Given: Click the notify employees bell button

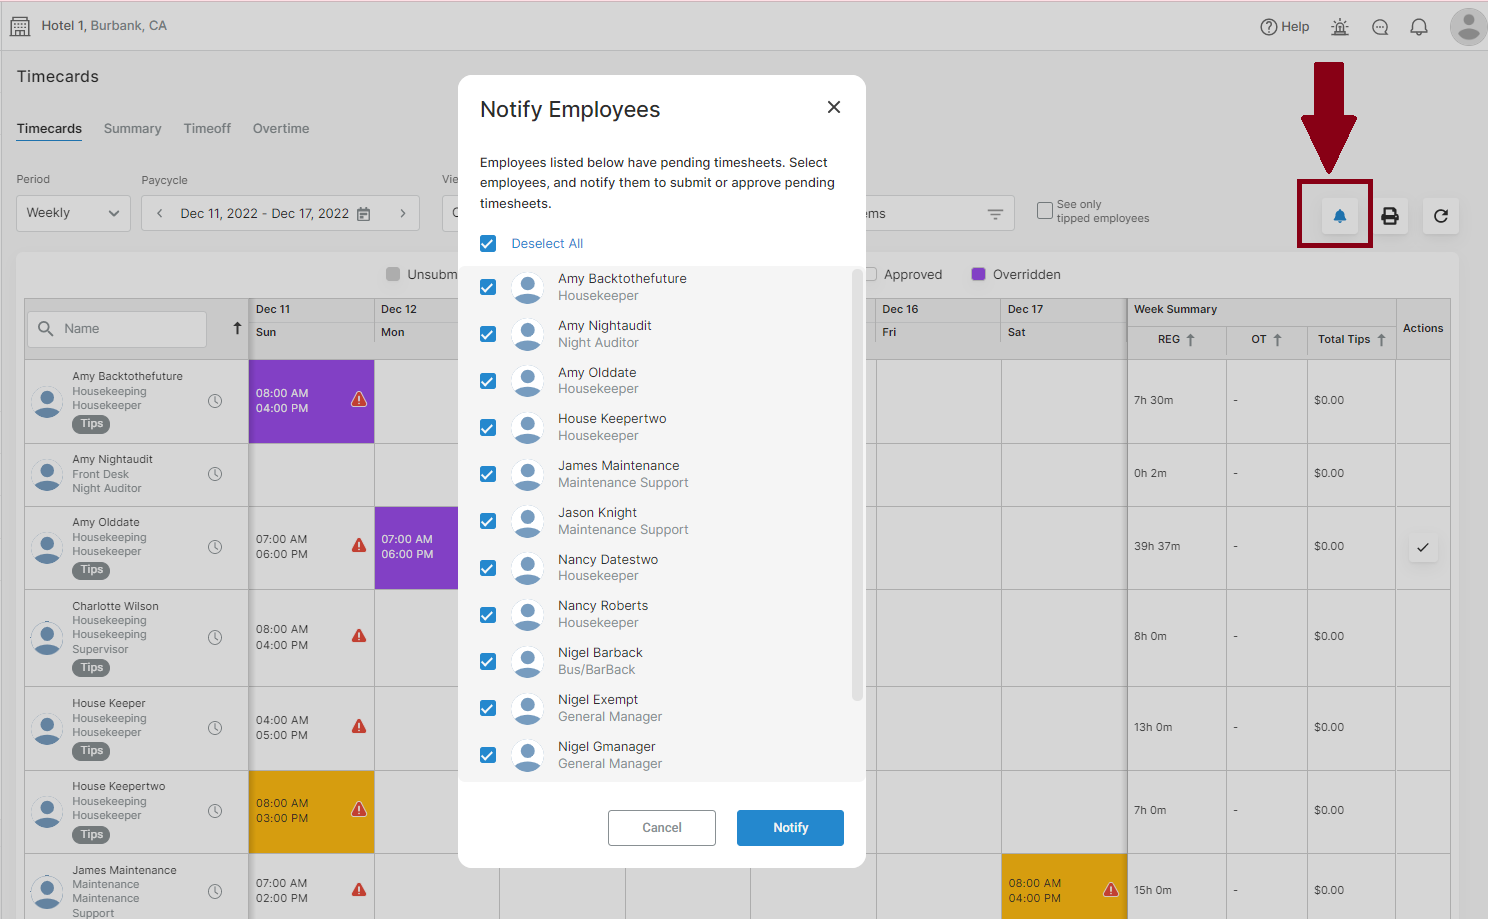Looking at the screenshot, I should point(1339,216).
